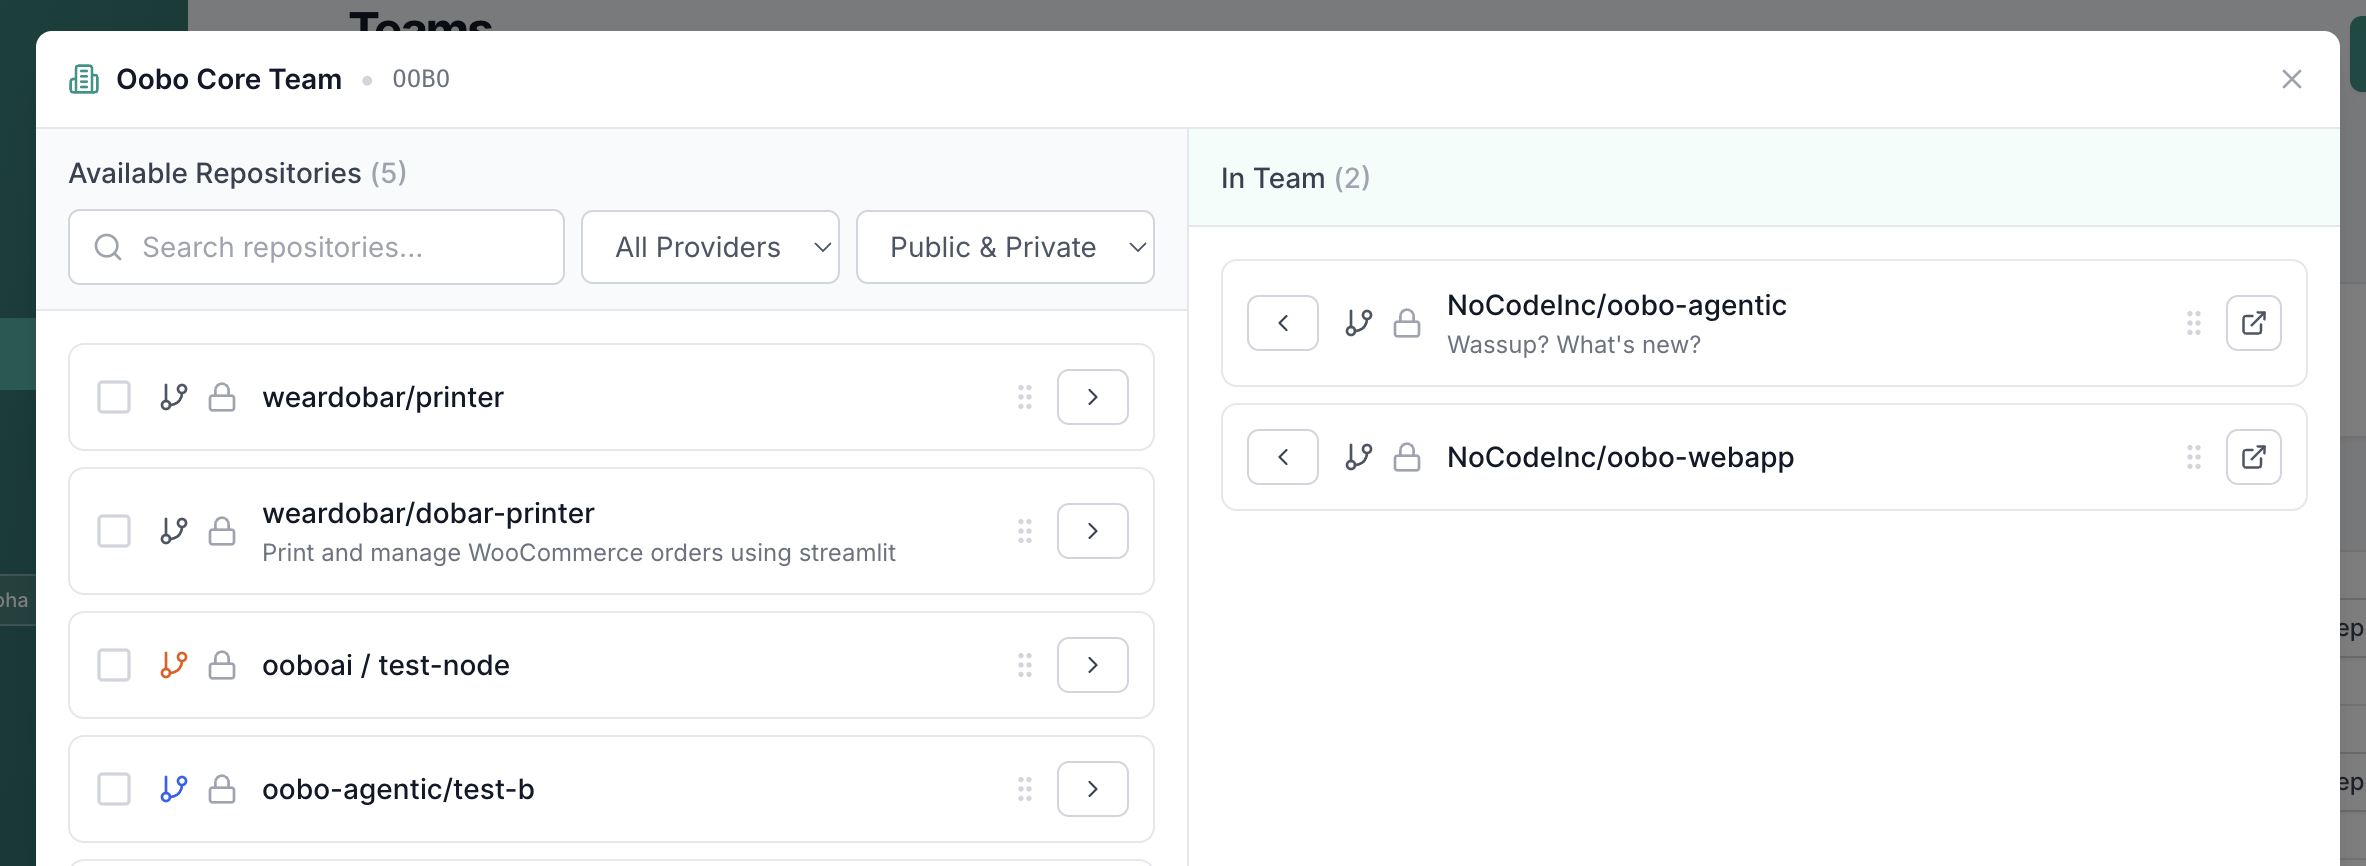Focus the Search repositories field
This screenshot has width=2366, height=866.
point(316,247)
